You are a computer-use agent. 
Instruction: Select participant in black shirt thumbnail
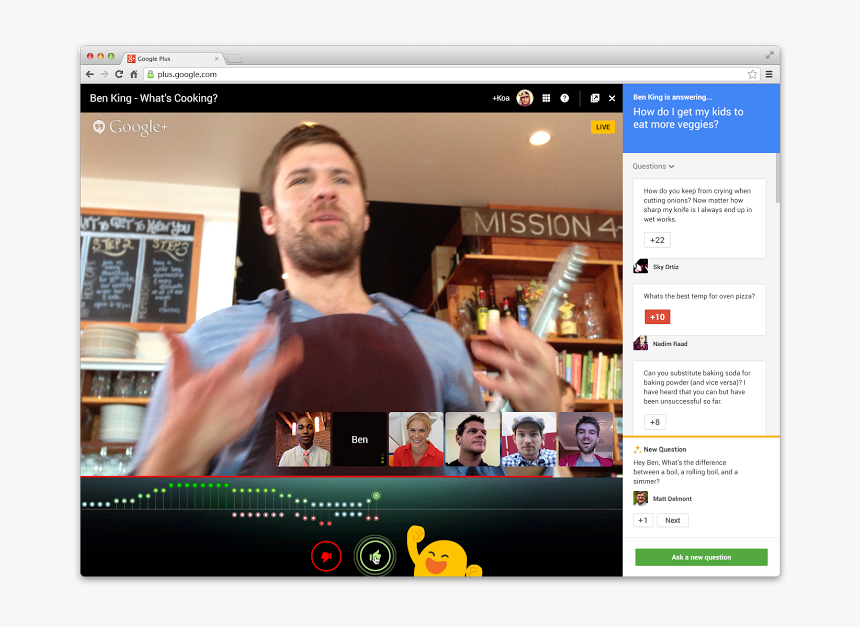click(x=472, y=439)
